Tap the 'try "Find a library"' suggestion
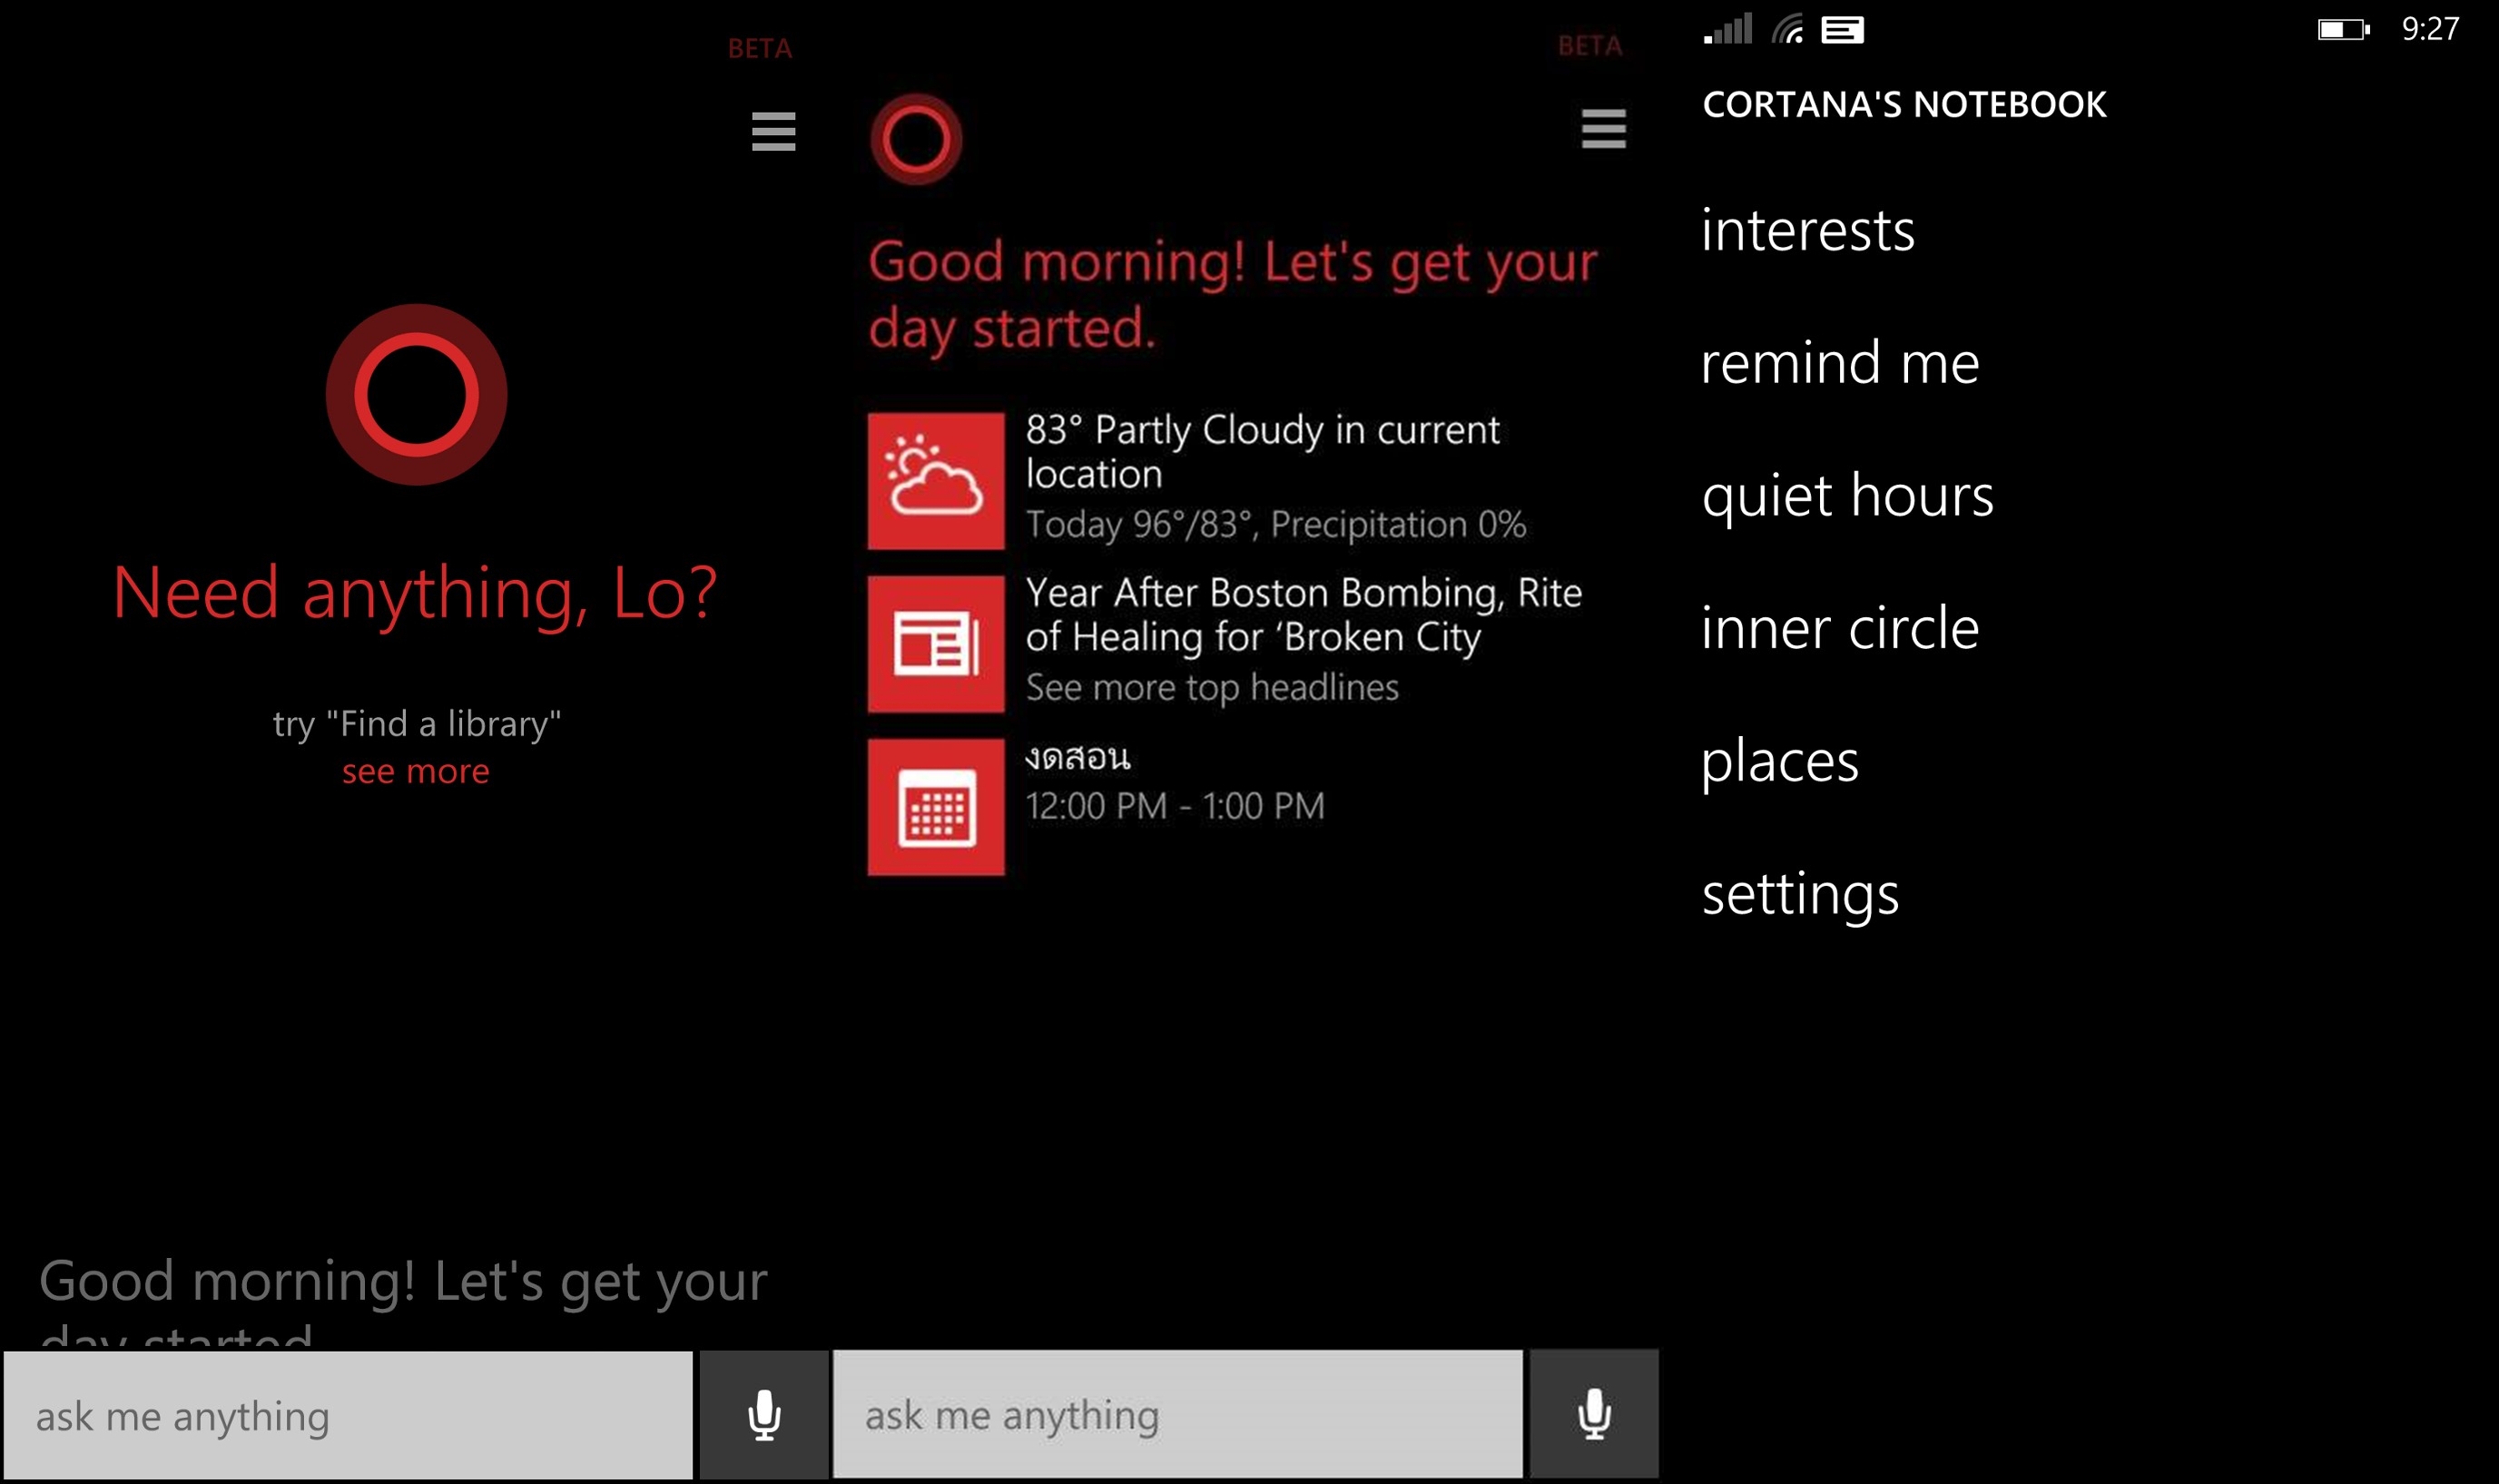The height and width of the screenshot is (1484, 2499). click(x=417, y=723)
